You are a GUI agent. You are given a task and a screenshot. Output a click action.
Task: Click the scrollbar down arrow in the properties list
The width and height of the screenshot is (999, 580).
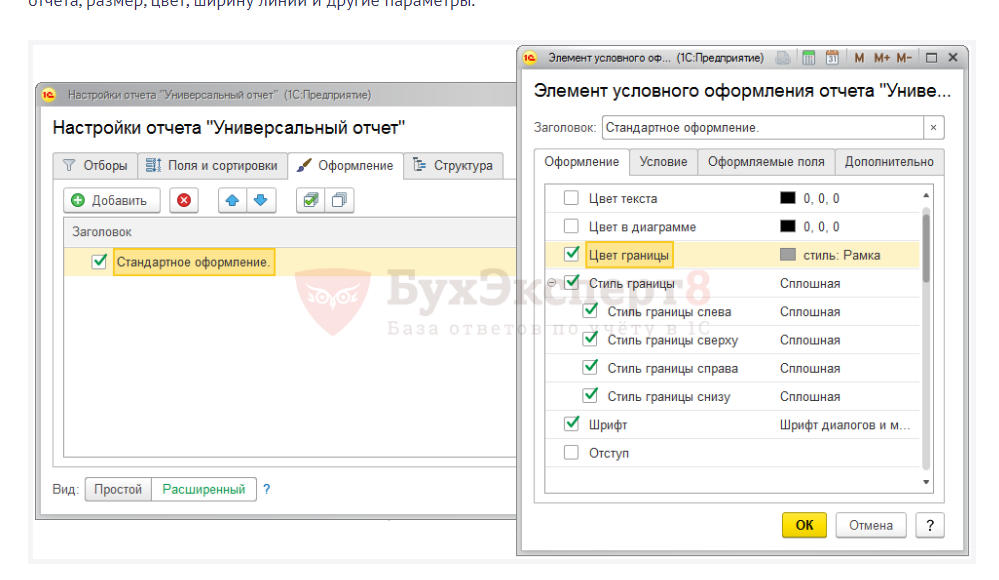click(926, 482)
